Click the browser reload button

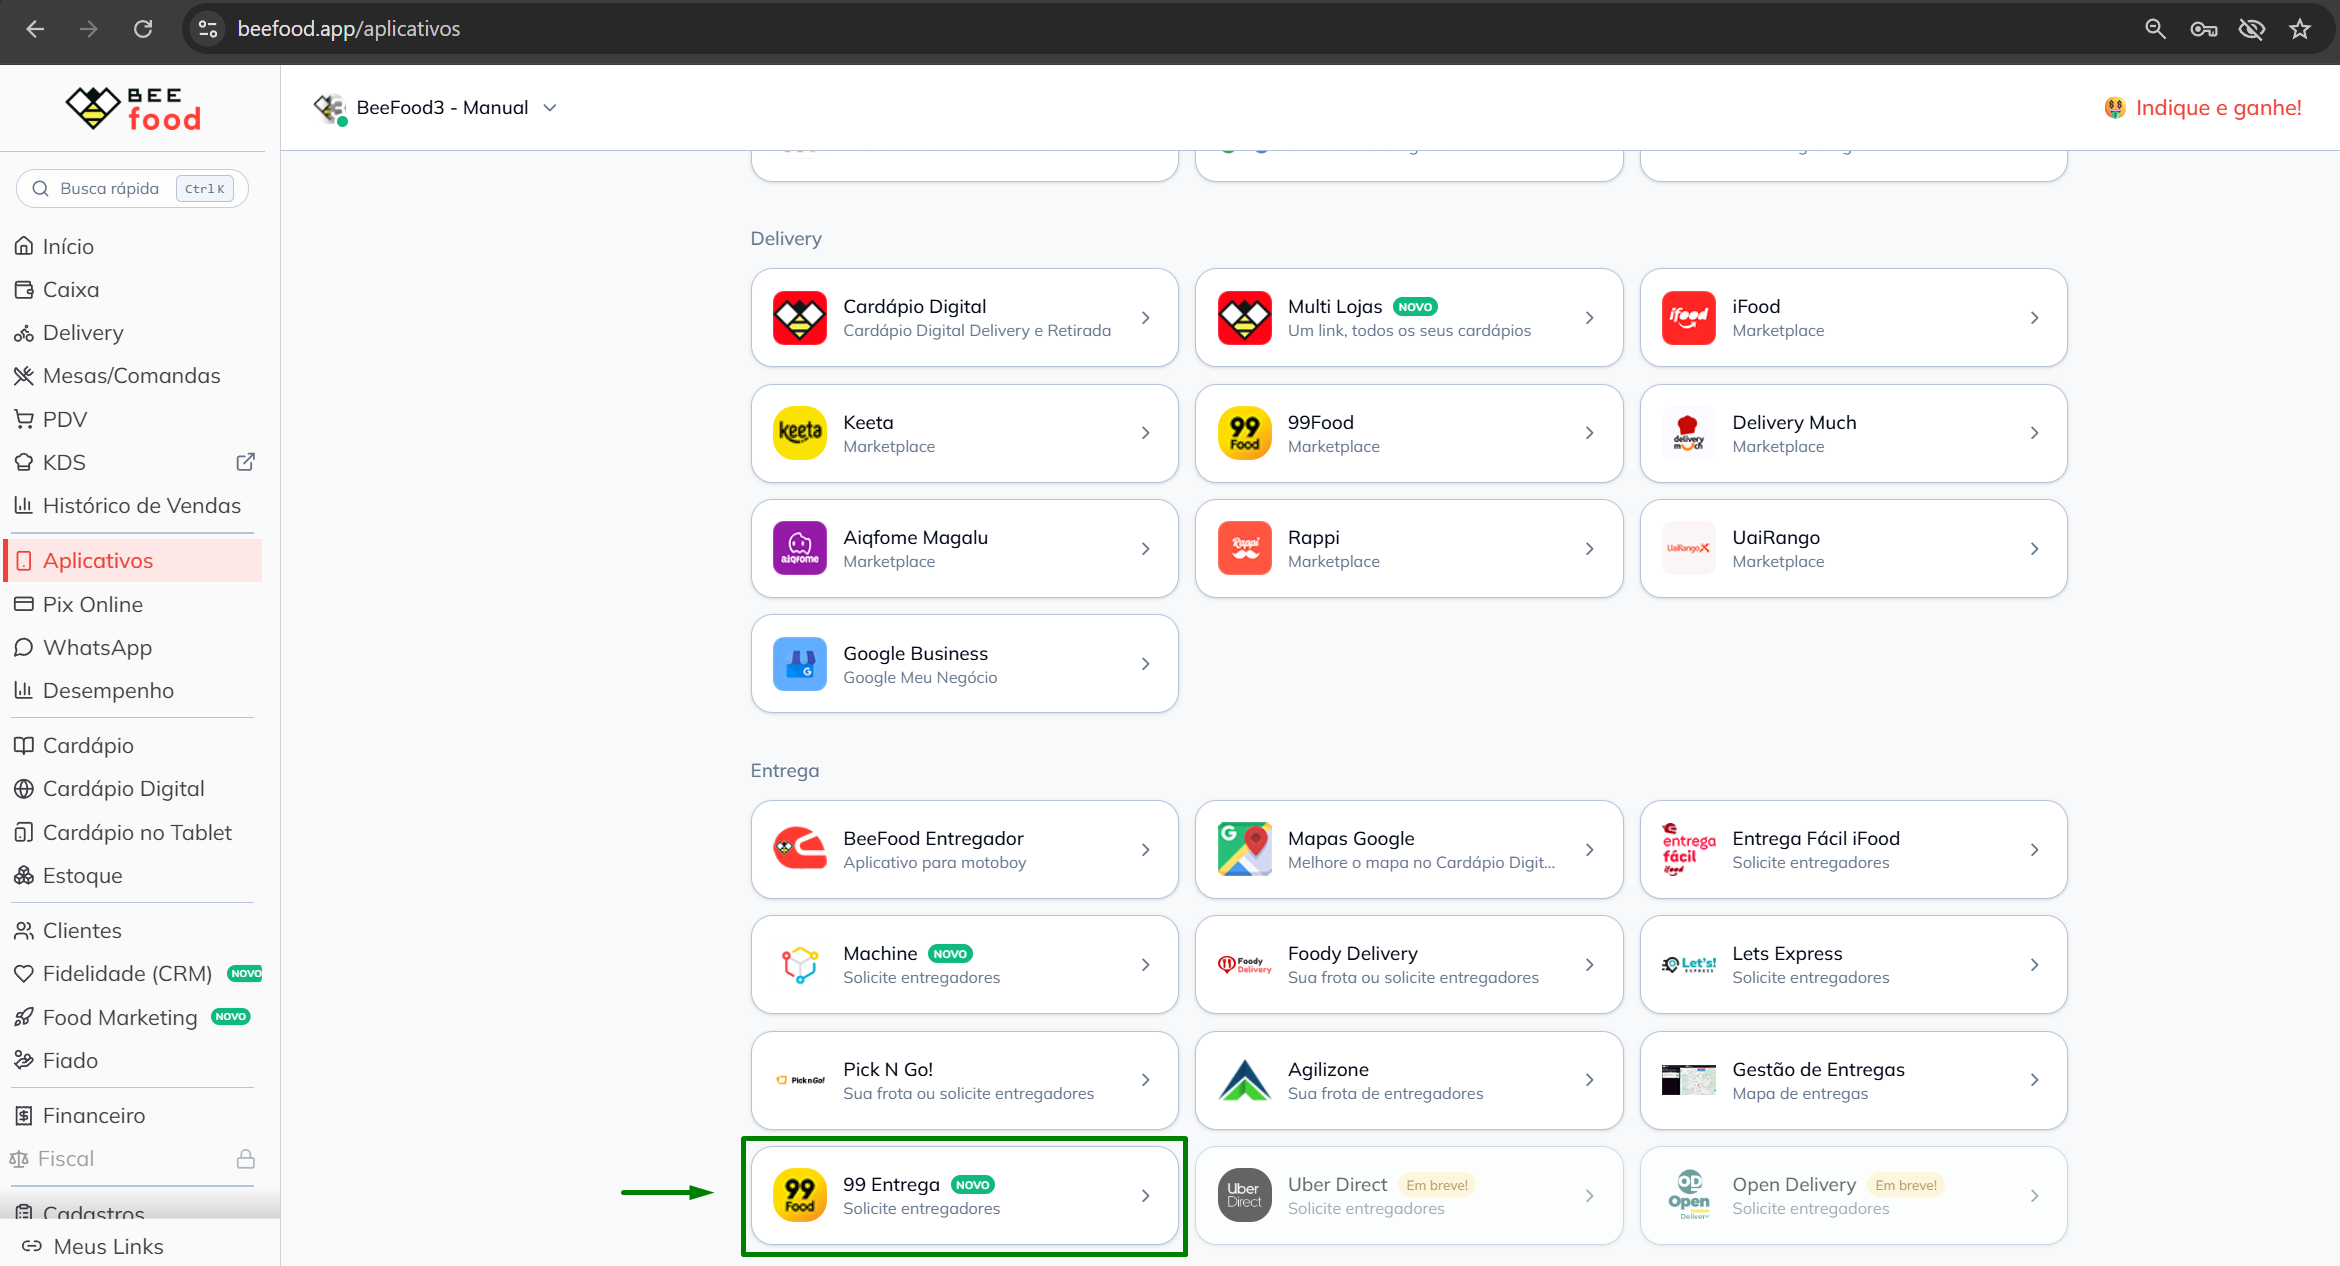143,29
